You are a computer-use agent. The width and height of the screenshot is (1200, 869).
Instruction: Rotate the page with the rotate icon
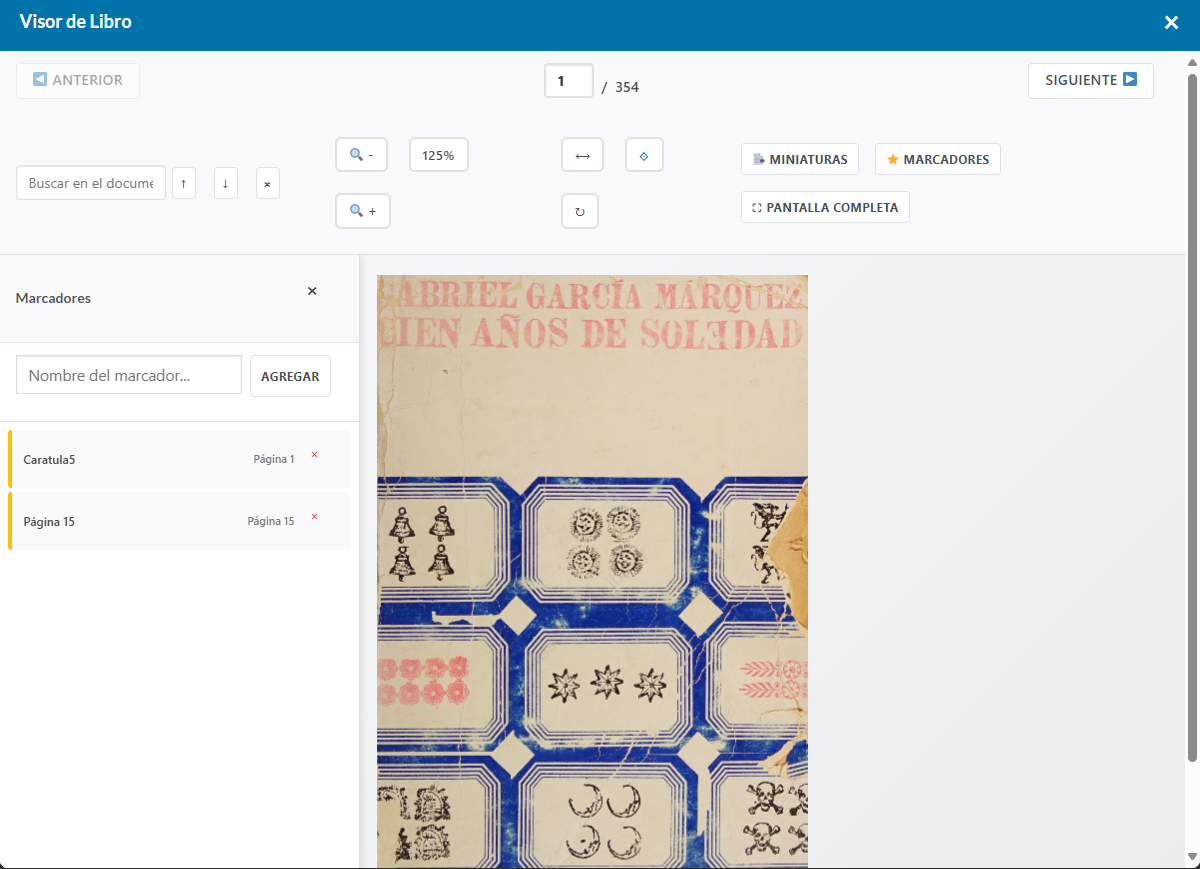(580, 211)
